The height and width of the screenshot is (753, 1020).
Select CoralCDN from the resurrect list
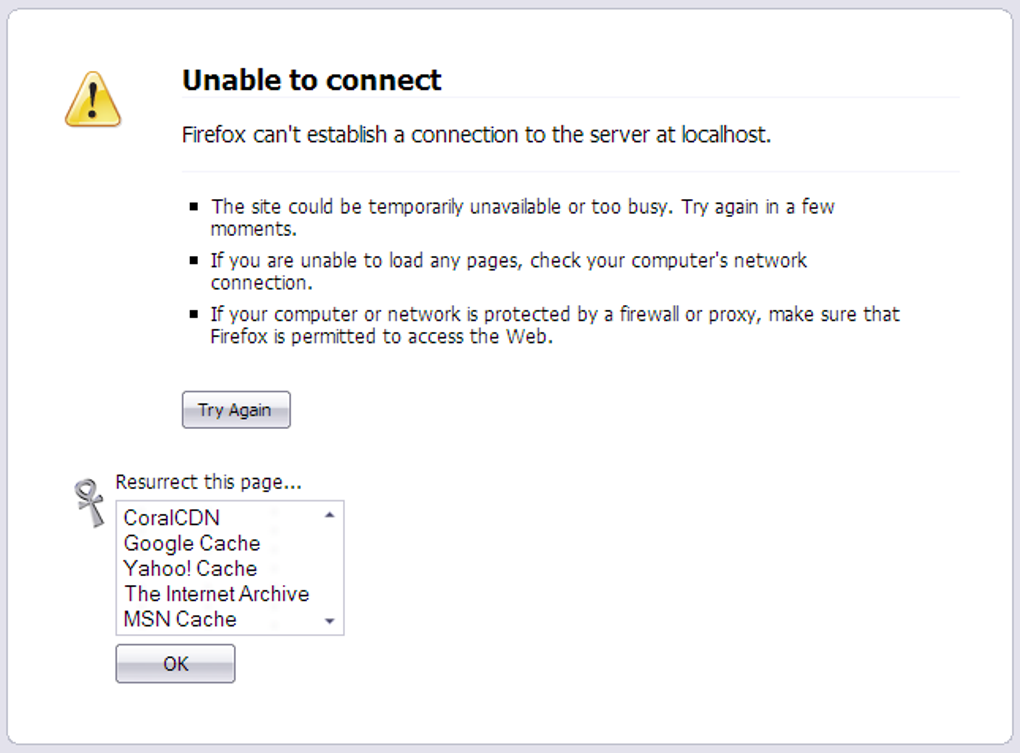(x=172, y=518)
